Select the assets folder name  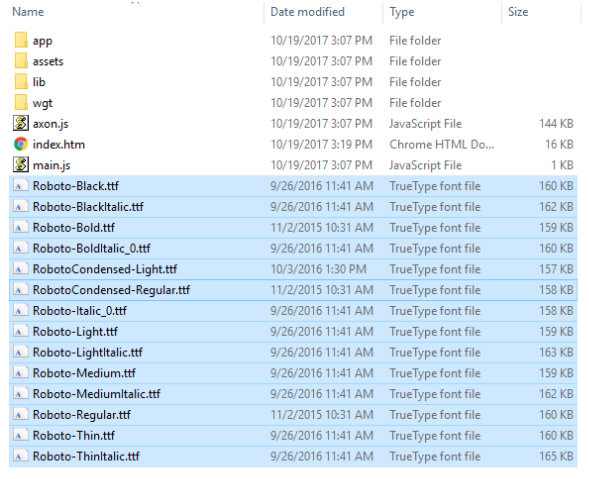48,61
